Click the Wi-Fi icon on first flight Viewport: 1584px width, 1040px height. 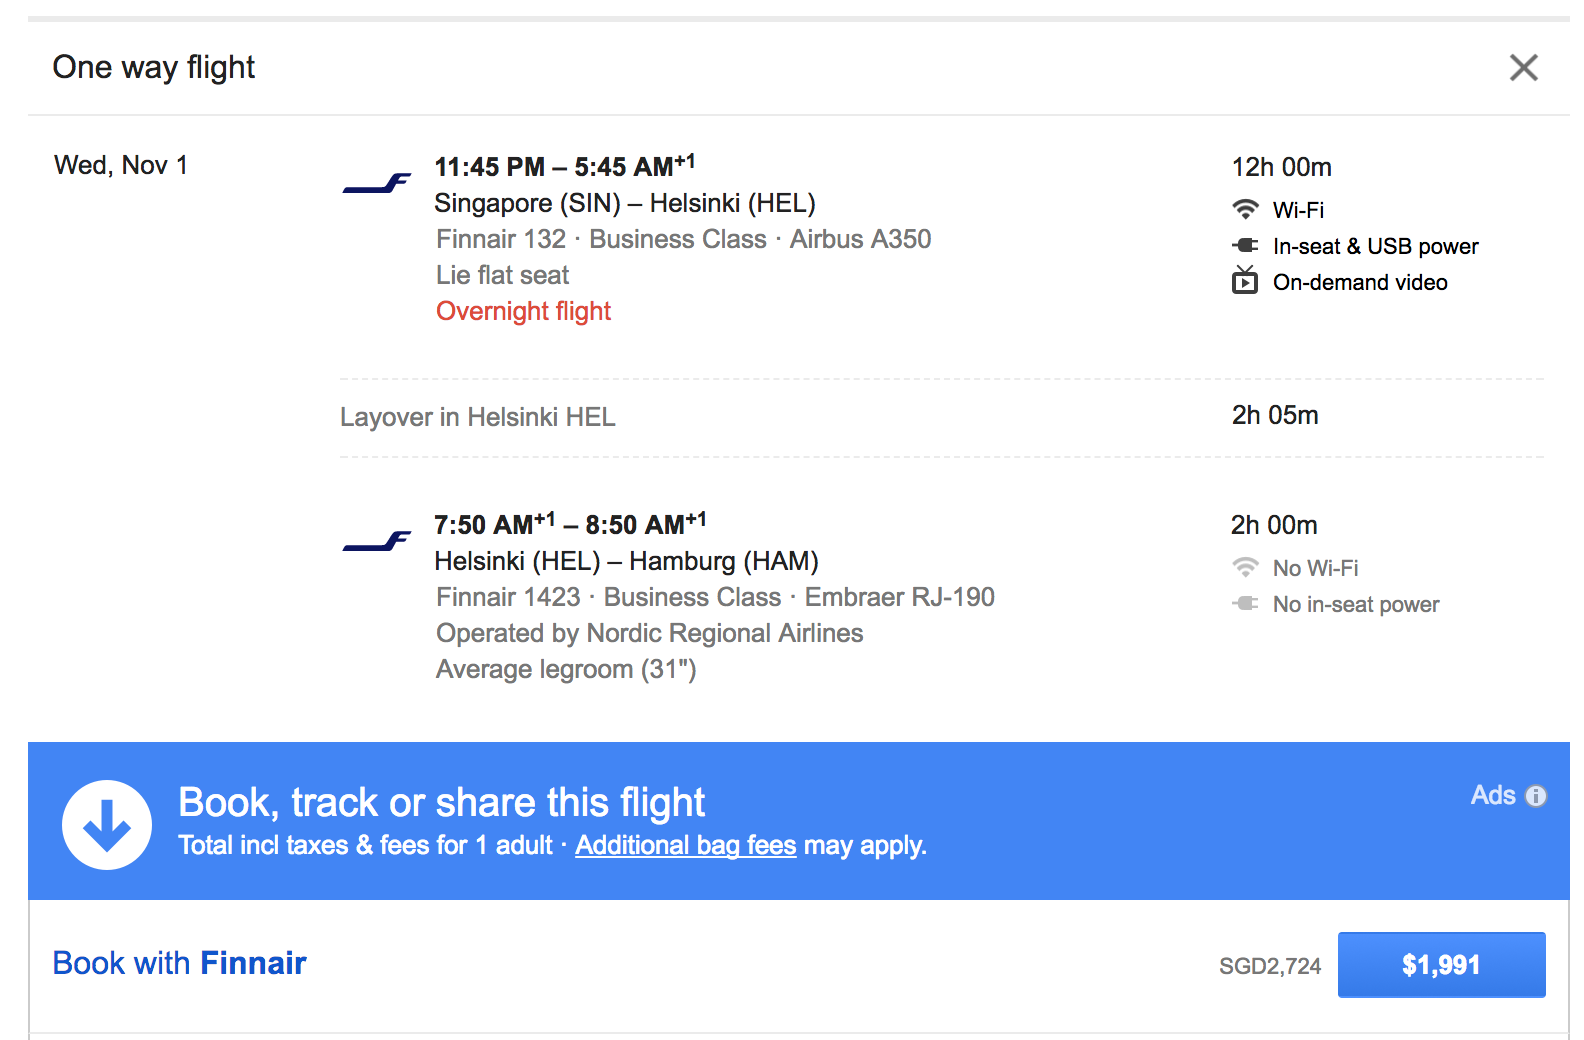[x=1245, y=210]
